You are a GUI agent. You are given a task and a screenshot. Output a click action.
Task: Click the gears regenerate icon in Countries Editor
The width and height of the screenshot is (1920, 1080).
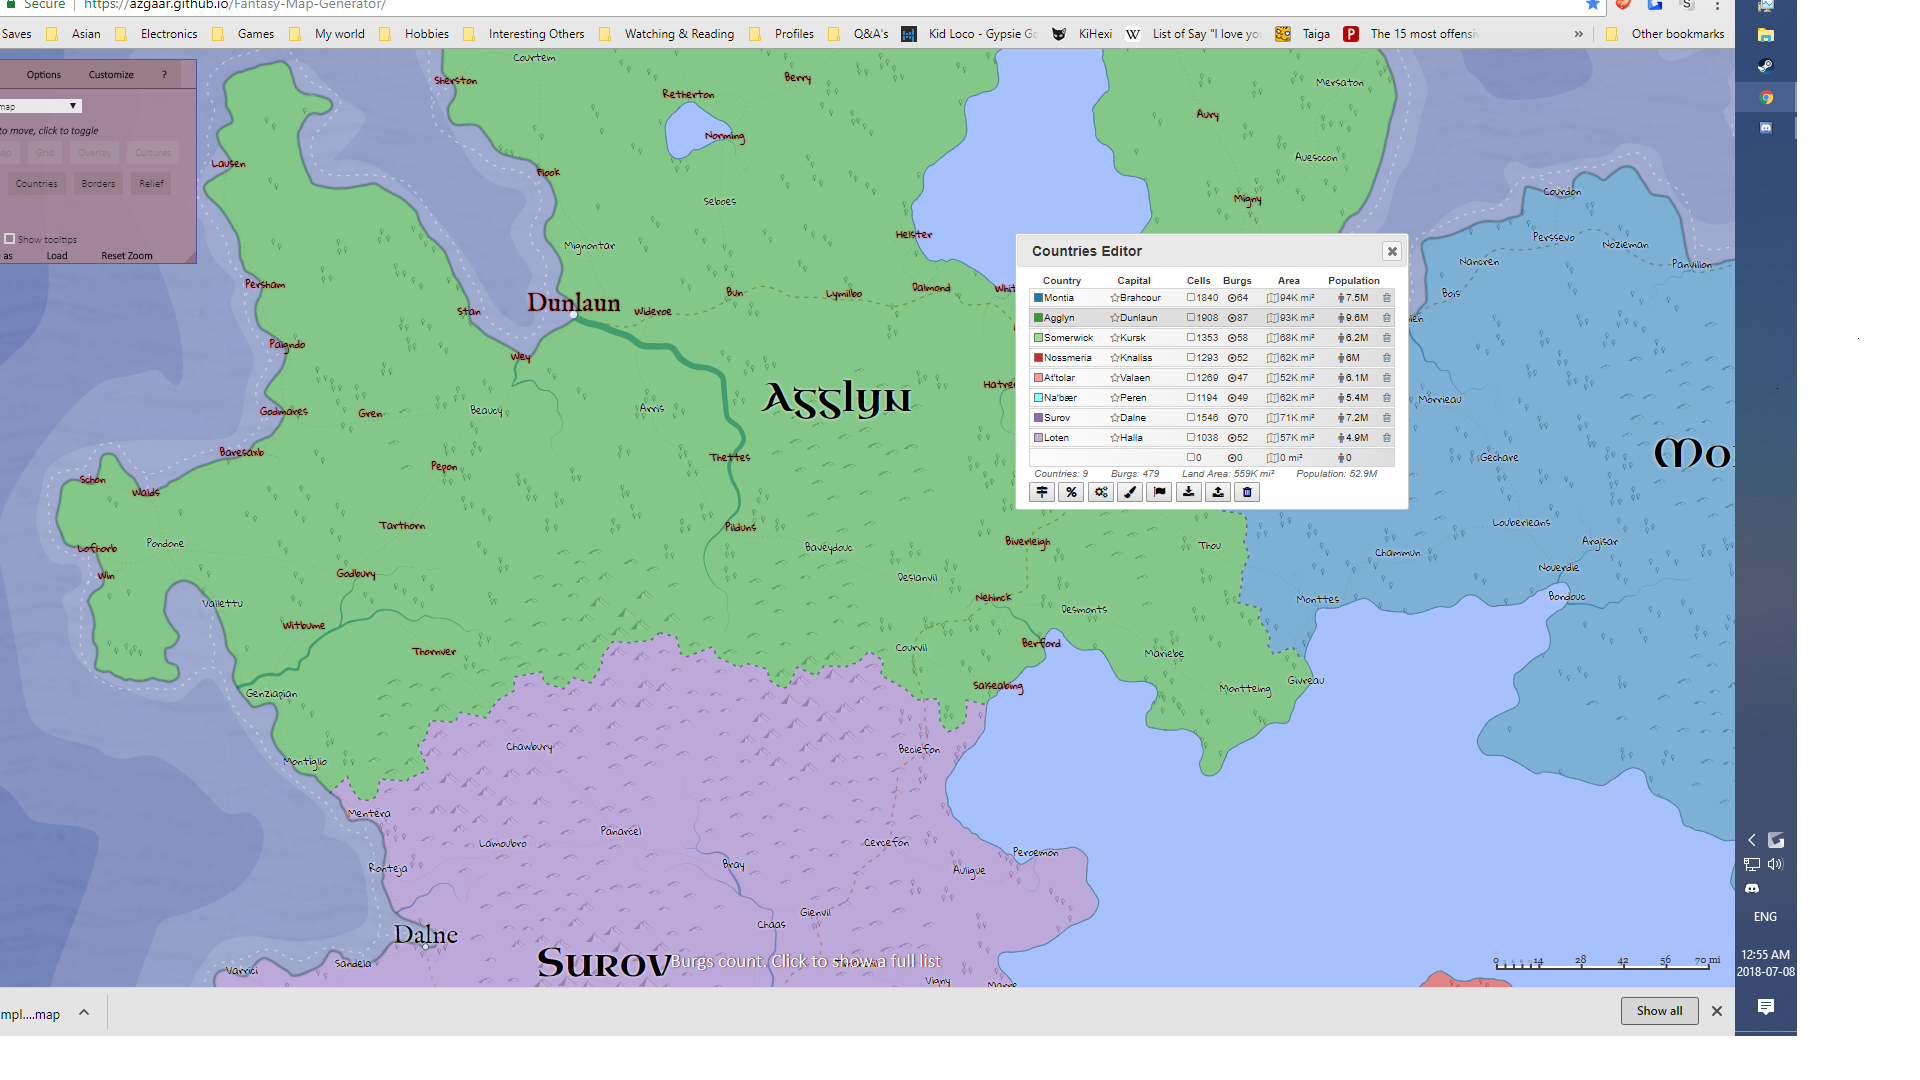1100,492
